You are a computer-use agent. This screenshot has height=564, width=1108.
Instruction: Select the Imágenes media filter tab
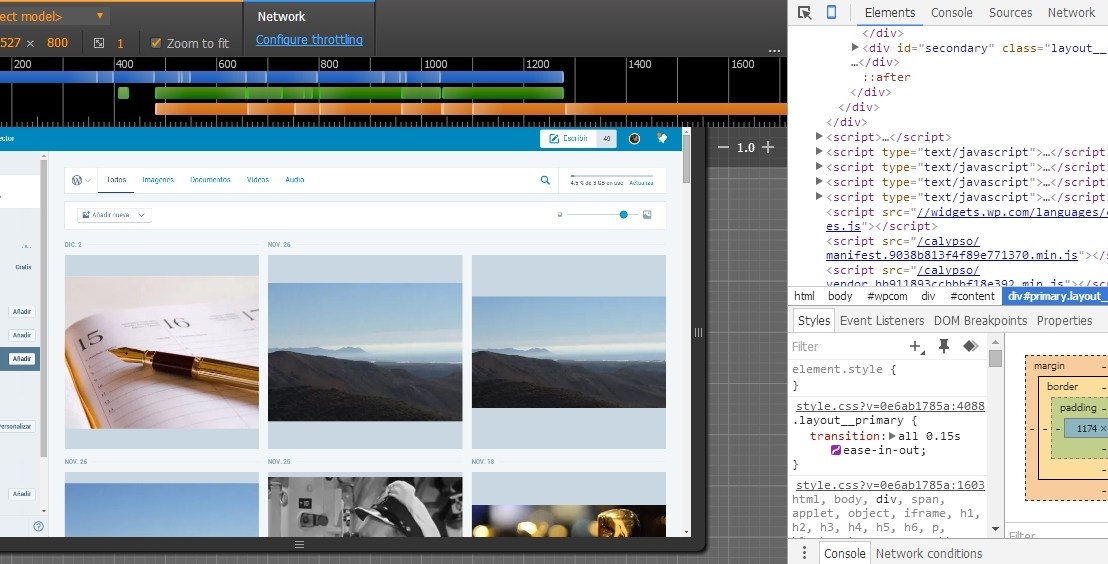(x=158, y=180)
